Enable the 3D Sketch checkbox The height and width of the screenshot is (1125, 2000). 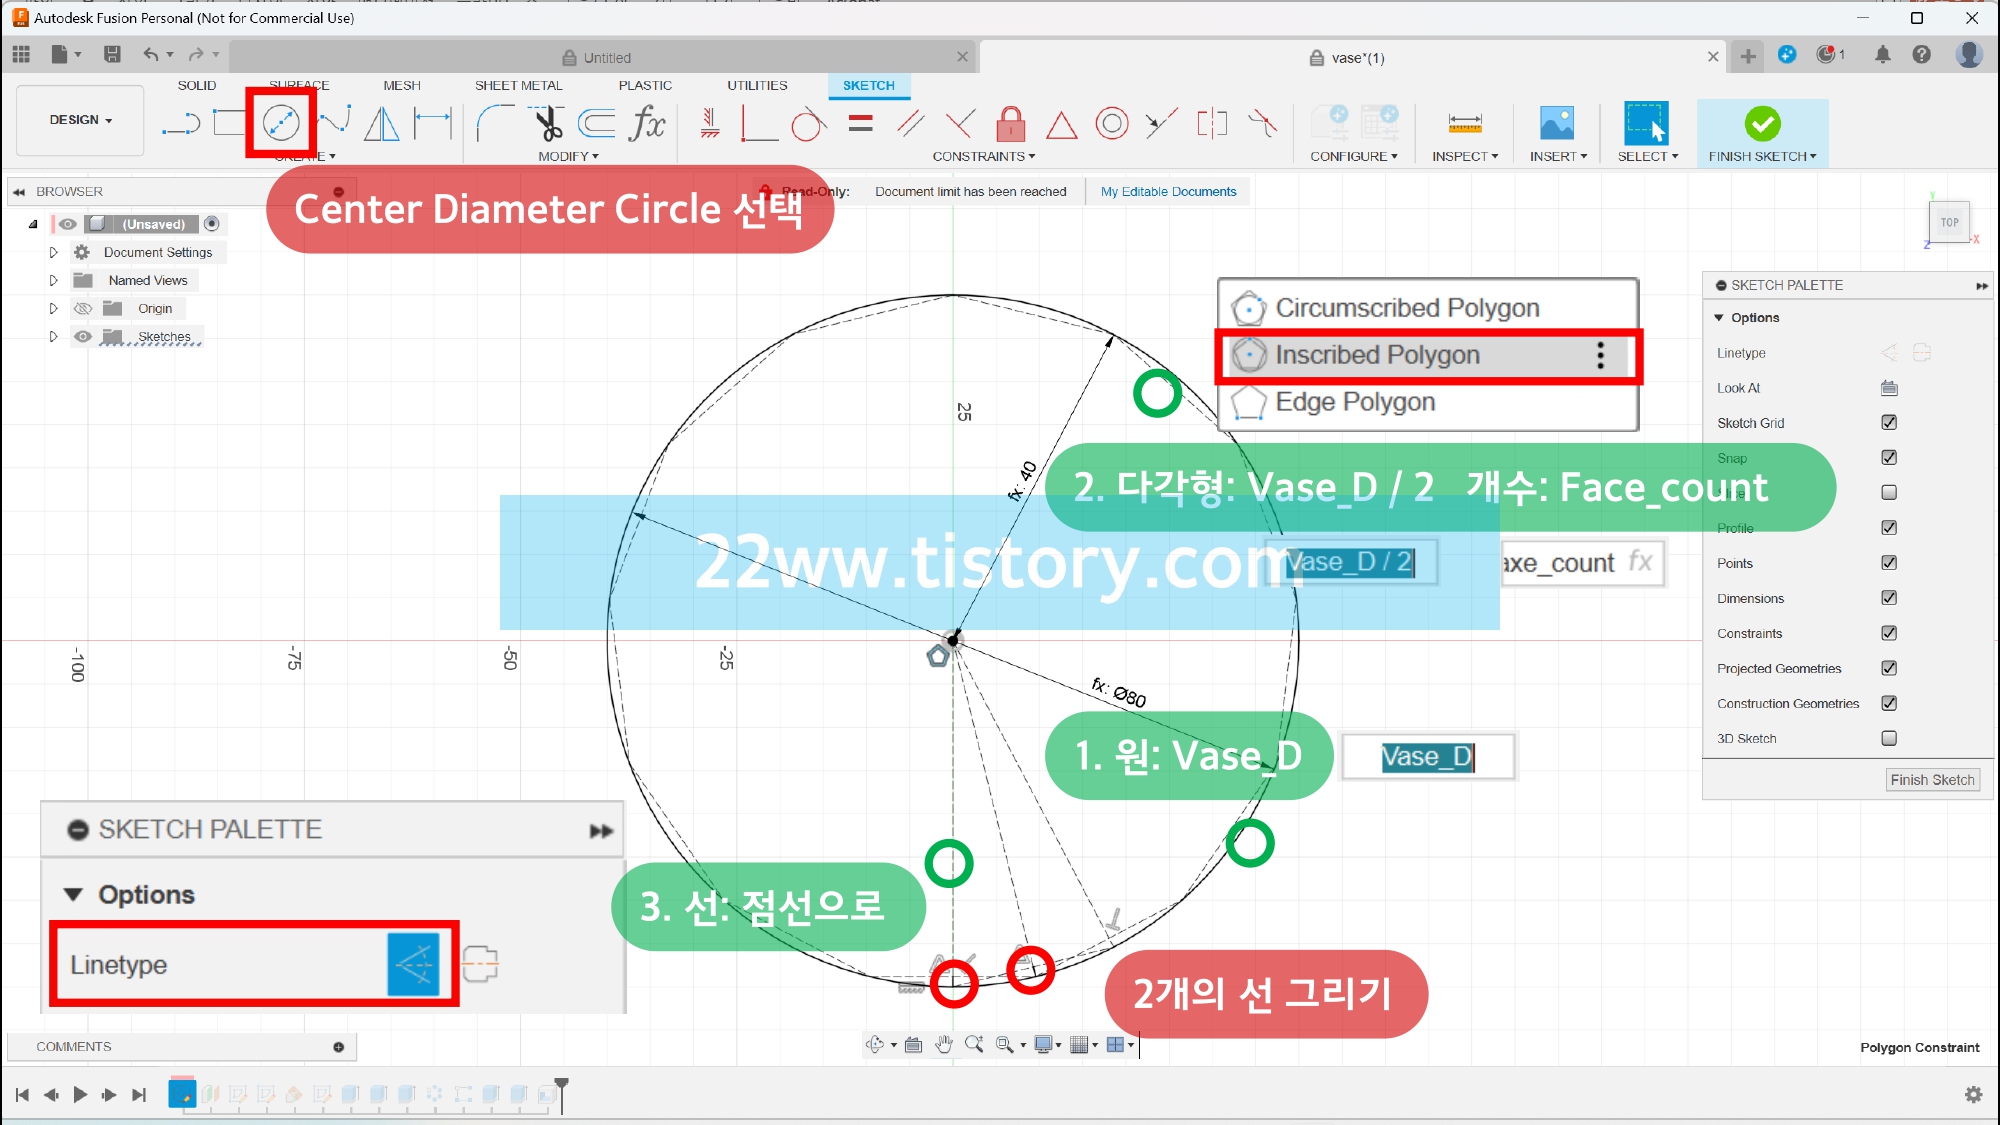click(1888, 738)
